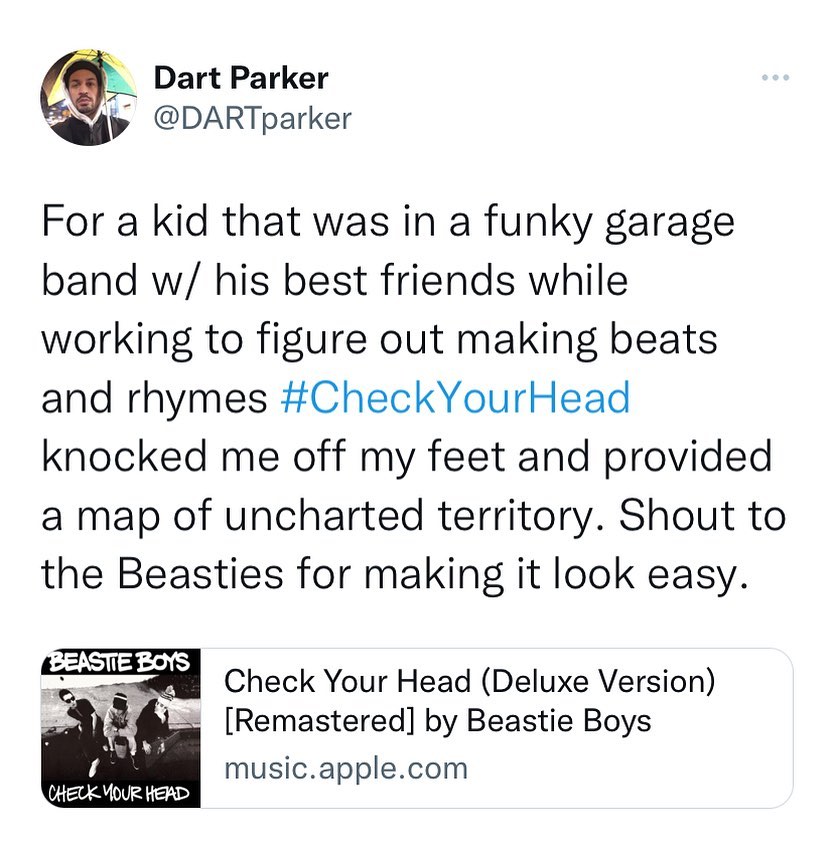This screenshot has height=841, width=834.
Task: Open the three-dot more options menu
Action: click(x=775, y=78)
